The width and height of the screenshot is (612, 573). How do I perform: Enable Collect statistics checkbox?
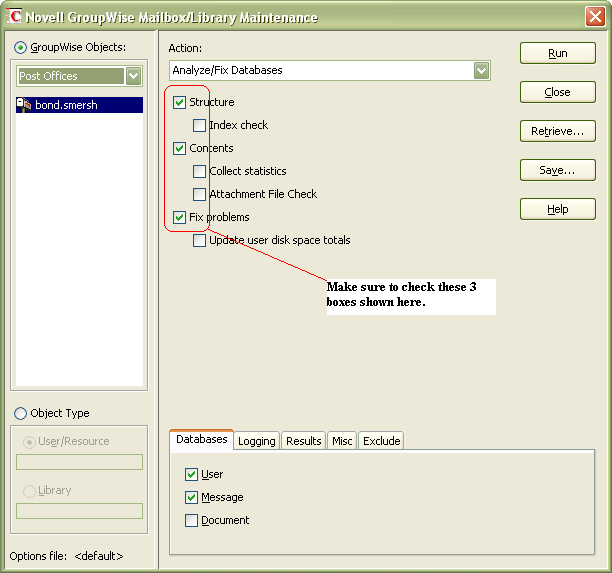tap(199, 171)
